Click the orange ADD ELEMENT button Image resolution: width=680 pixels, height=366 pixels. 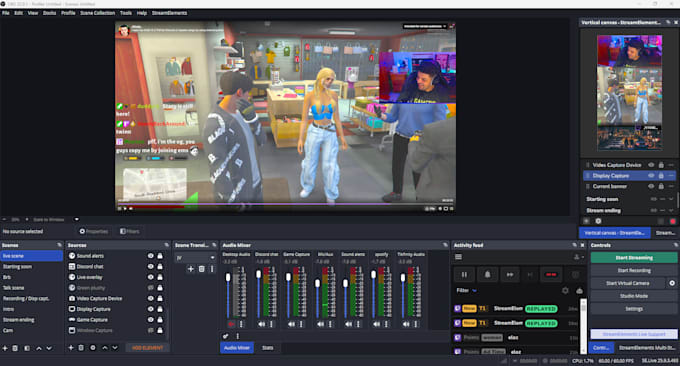click(147, 348)
